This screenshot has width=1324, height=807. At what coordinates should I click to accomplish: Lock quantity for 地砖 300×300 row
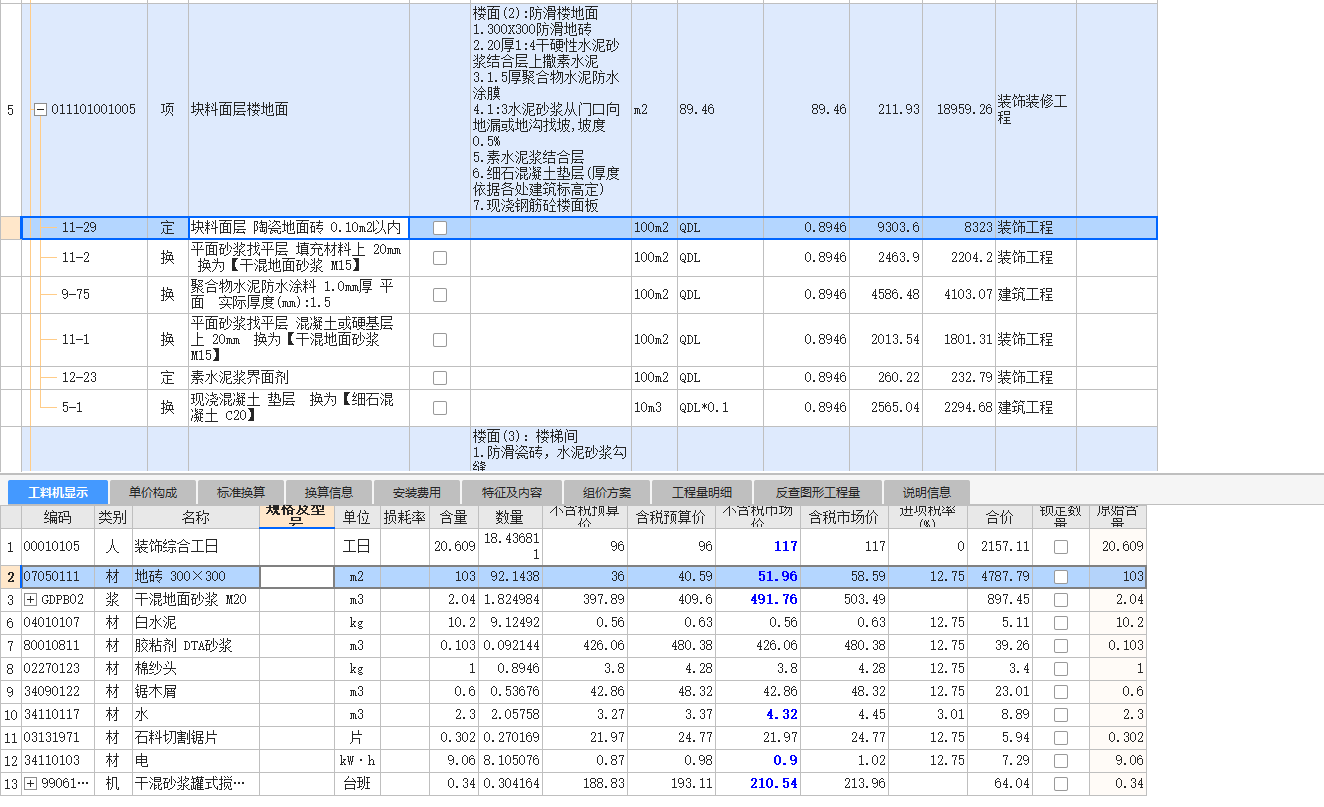(1061, 577)
